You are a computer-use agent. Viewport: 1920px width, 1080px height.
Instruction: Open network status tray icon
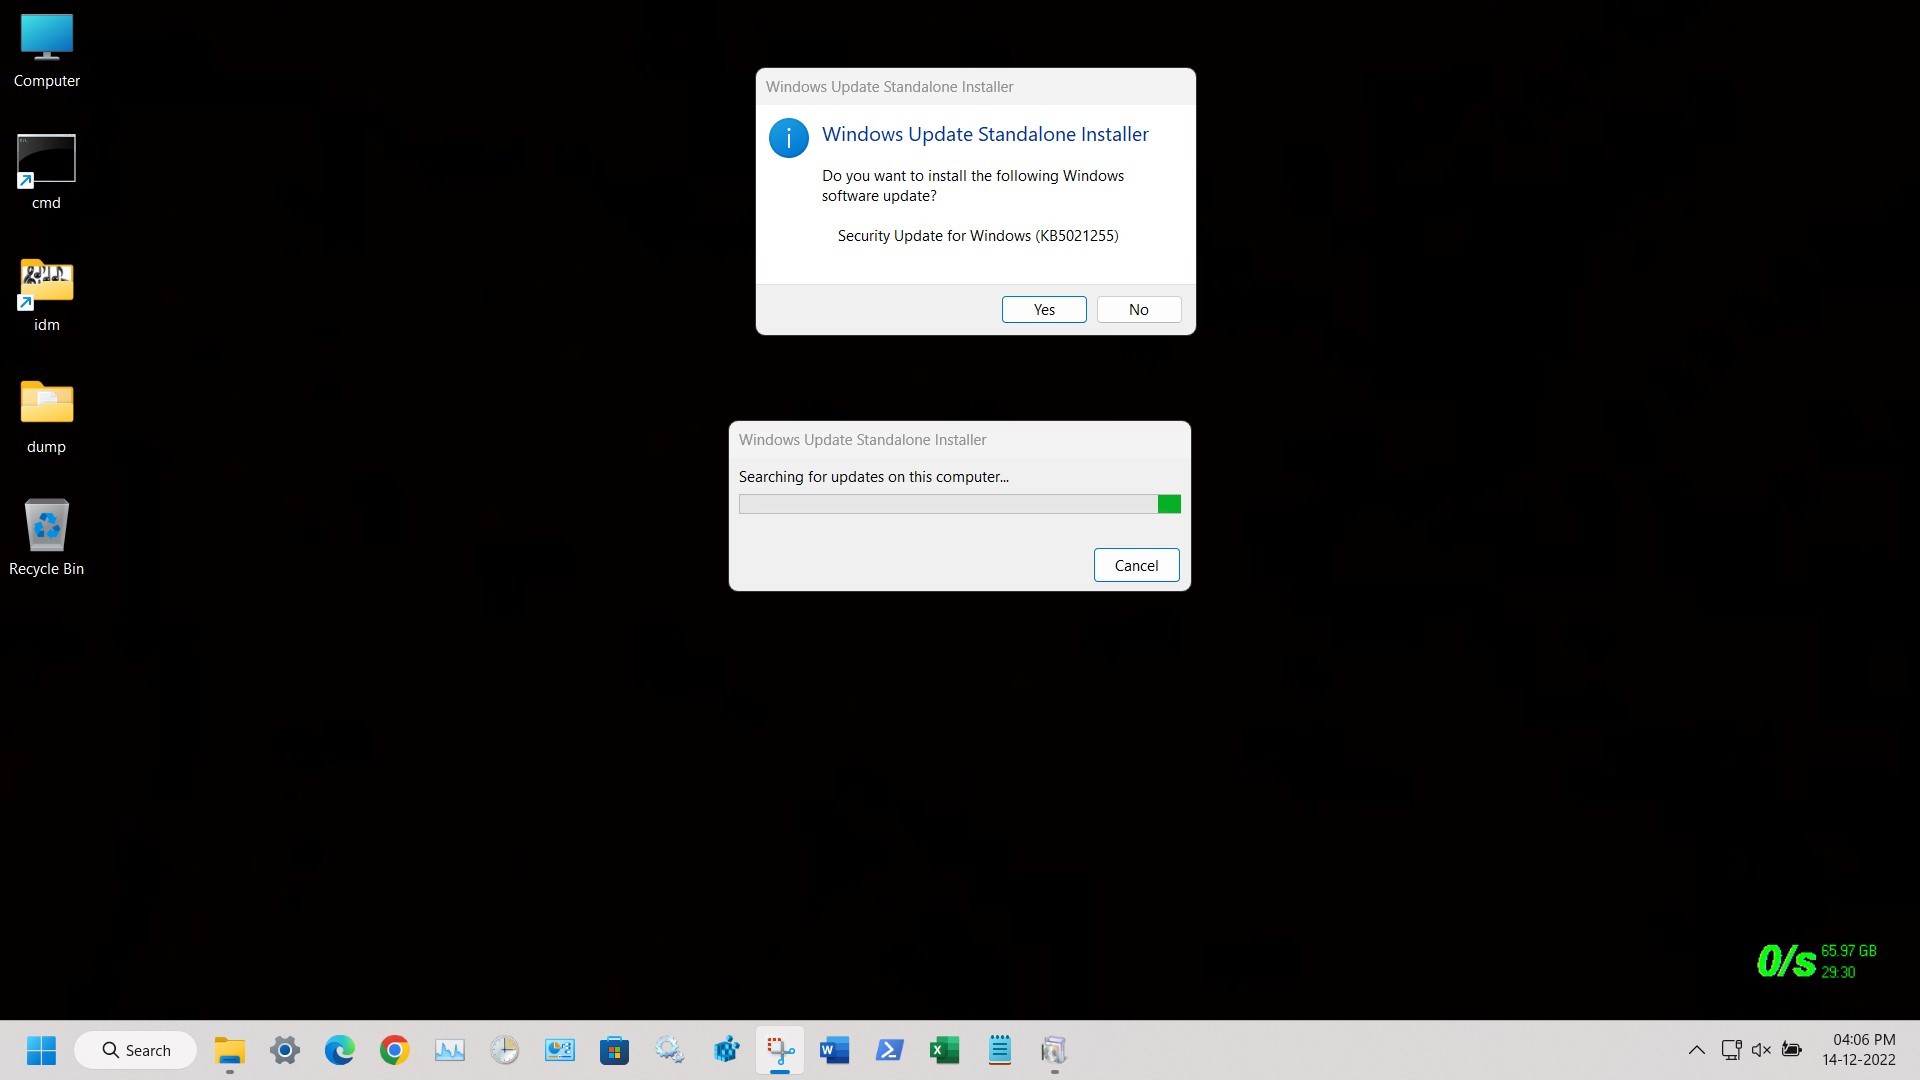coord(1731,1050)
